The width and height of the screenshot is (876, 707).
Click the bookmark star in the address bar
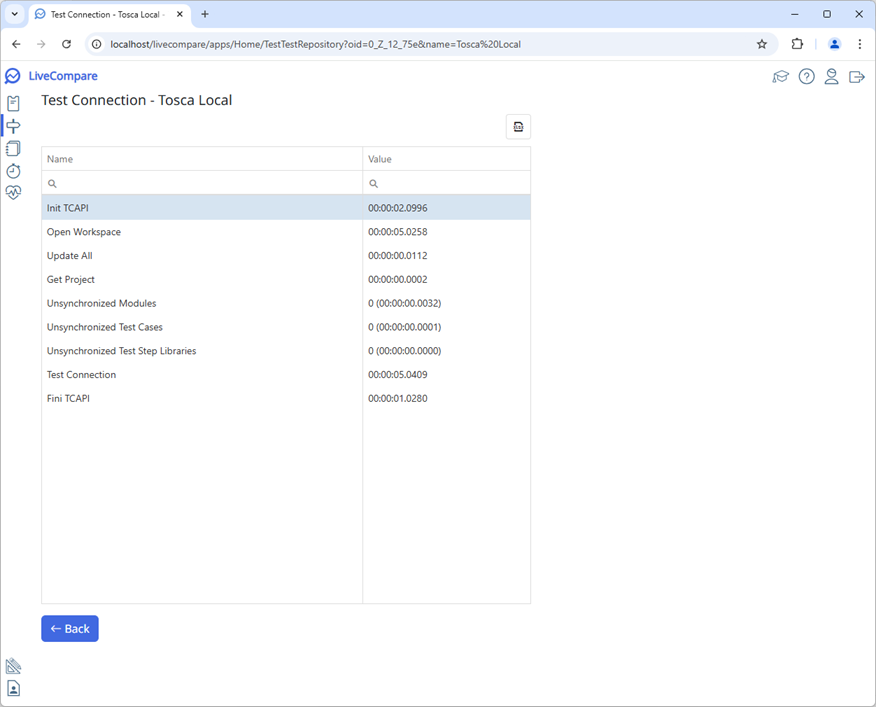(x=761, y=44)
